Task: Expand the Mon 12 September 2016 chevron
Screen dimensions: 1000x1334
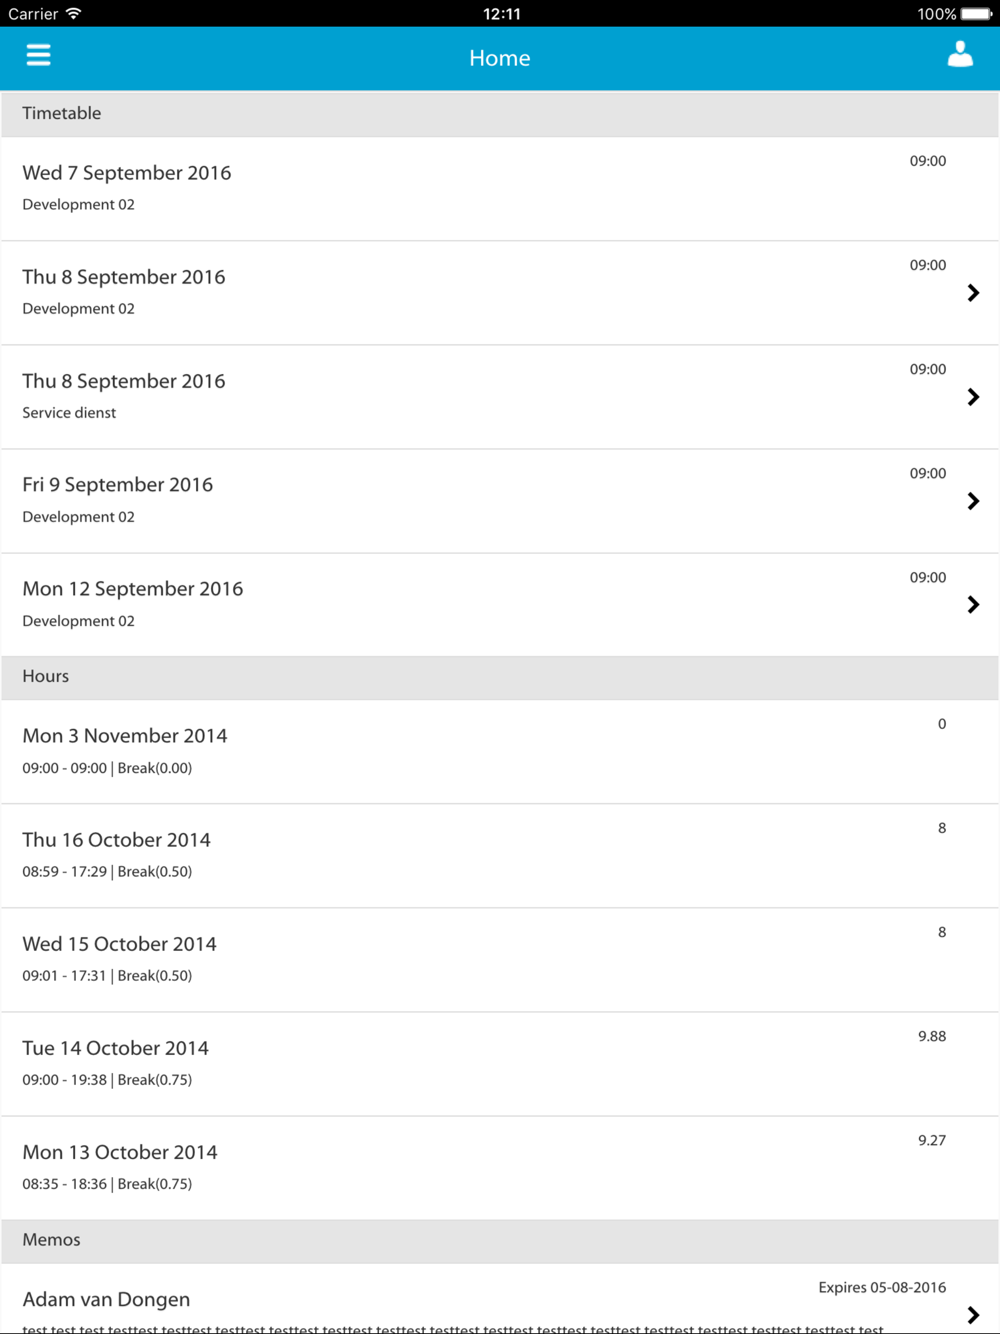Action: [973, 605]
